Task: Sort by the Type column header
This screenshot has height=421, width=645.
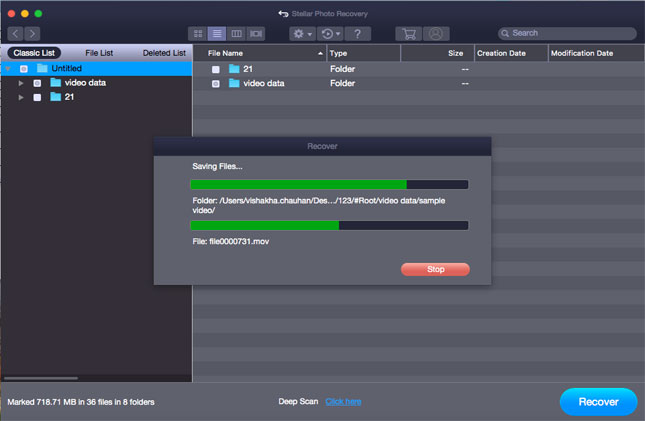Action: (x=364, y=53)
